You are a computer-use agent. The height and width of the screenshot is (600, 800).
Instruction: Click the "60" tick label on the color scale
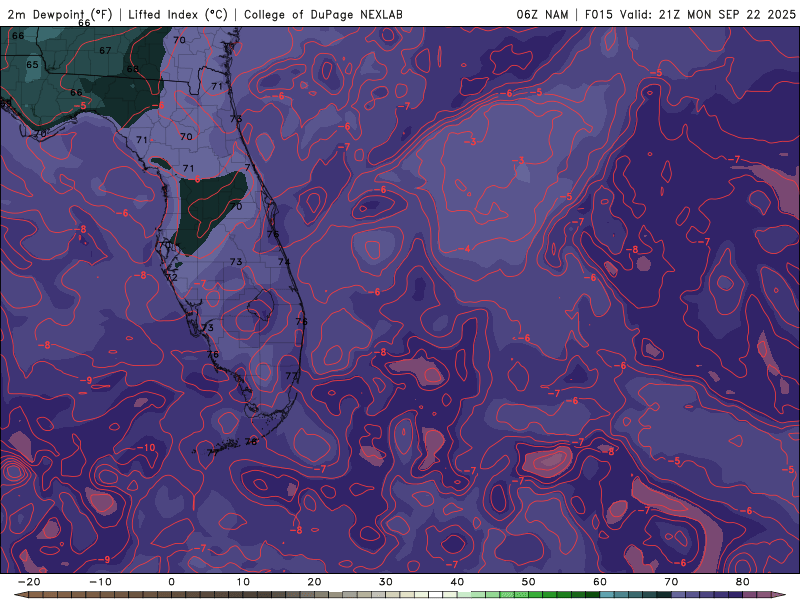coord(600,582)
